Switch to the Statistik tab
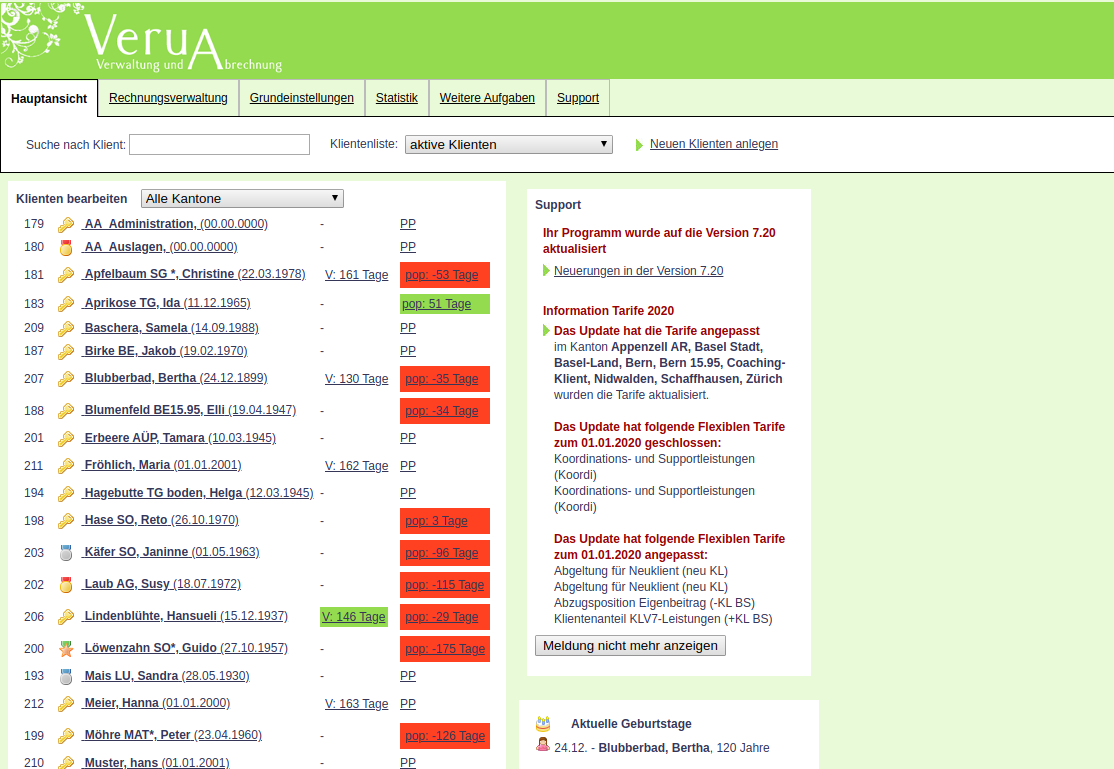This screenshot has height=769, width=1114. point(396,98)
